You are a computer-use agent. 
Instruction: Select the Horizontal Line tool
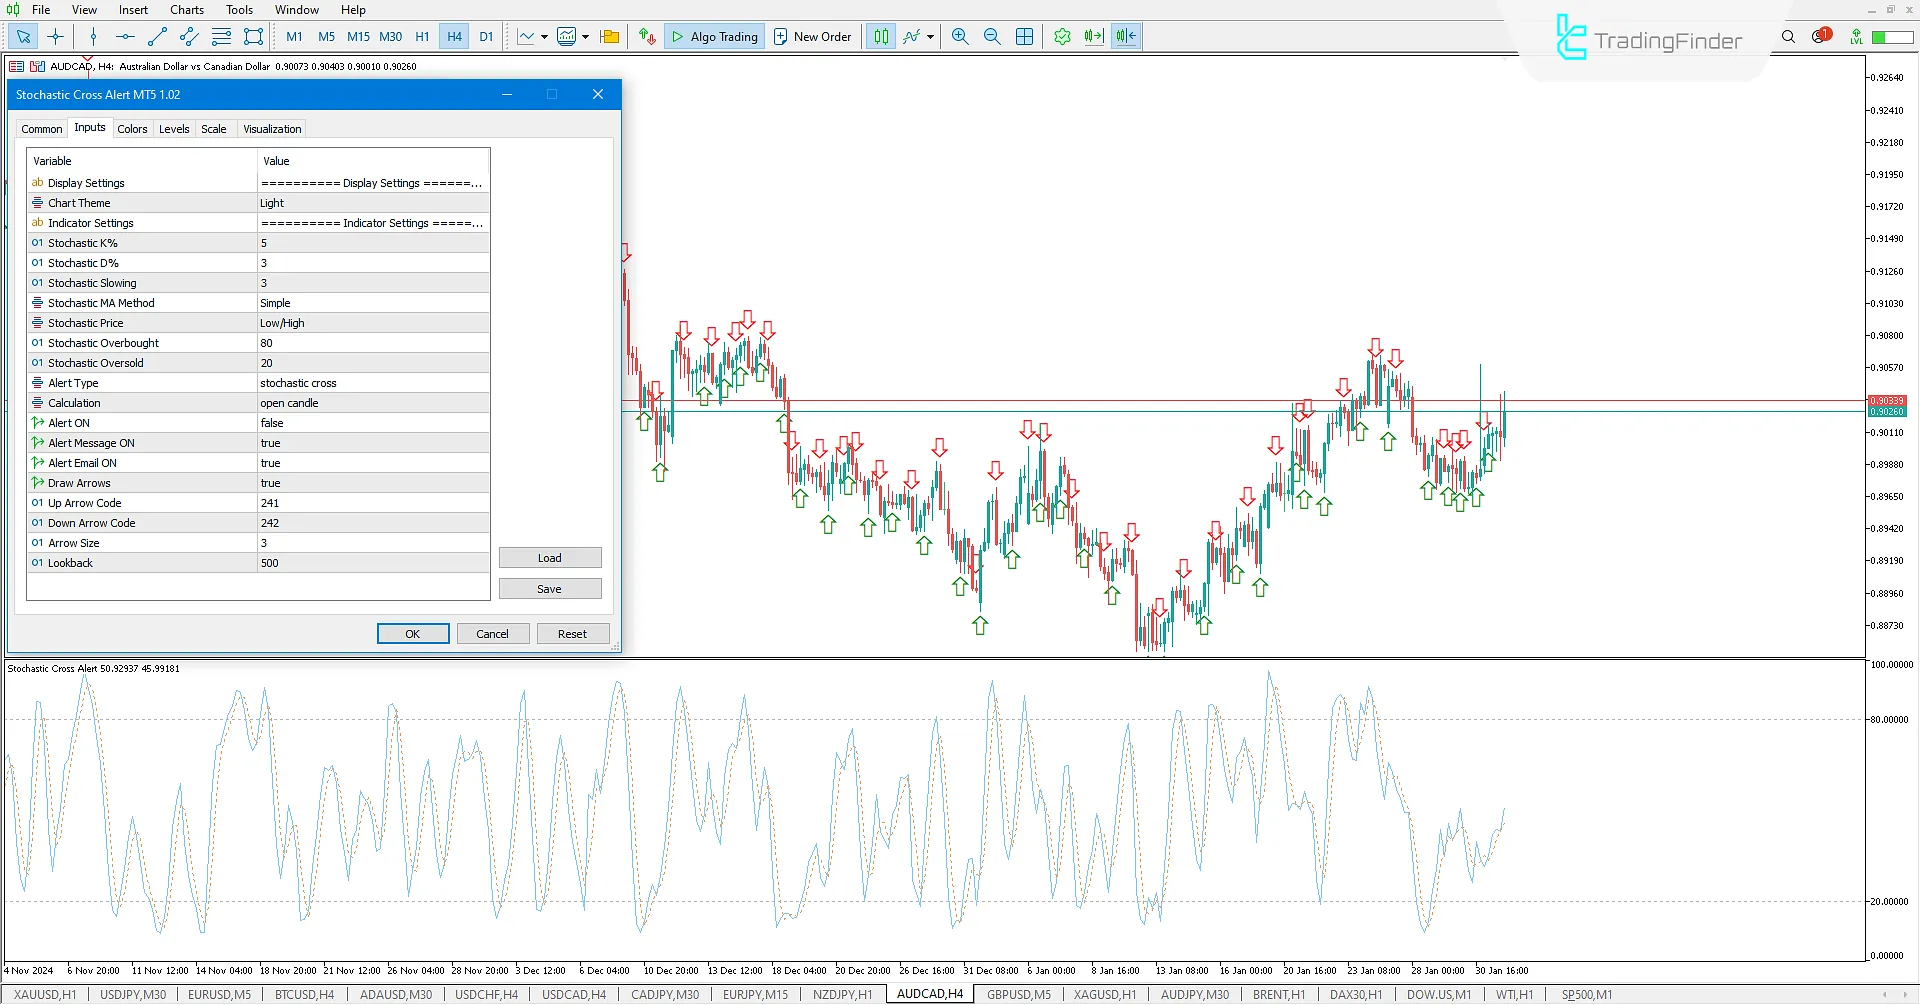point(125,36)
